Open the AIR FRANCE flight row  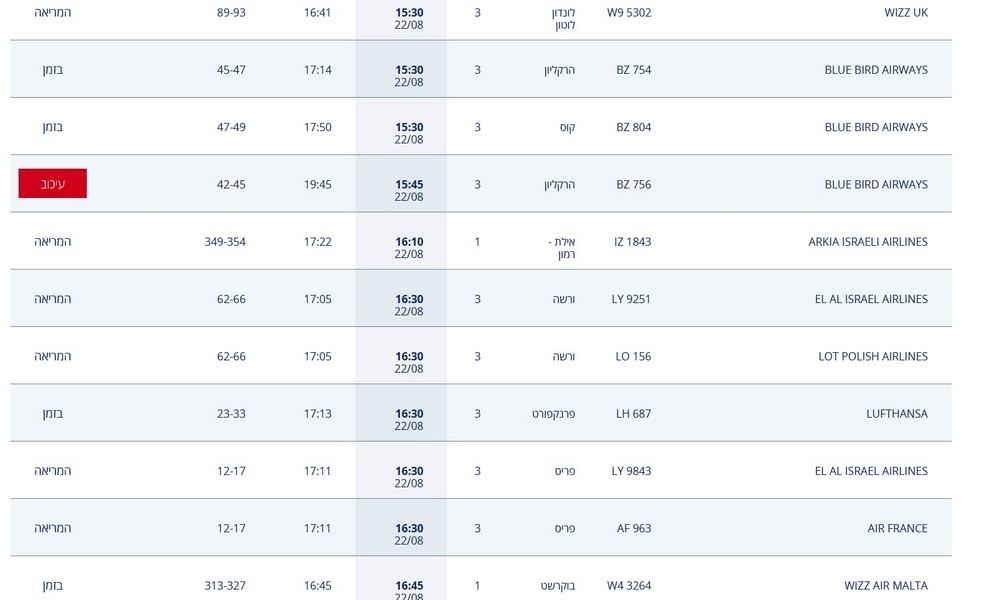(481, 527)
